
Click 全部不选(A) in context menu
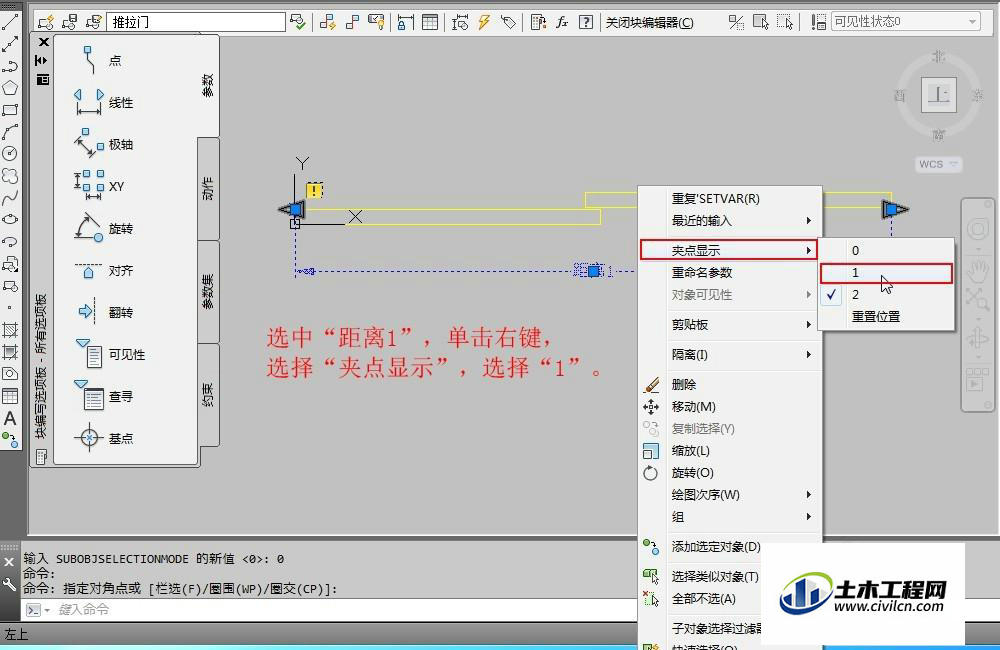pos(702,599)
